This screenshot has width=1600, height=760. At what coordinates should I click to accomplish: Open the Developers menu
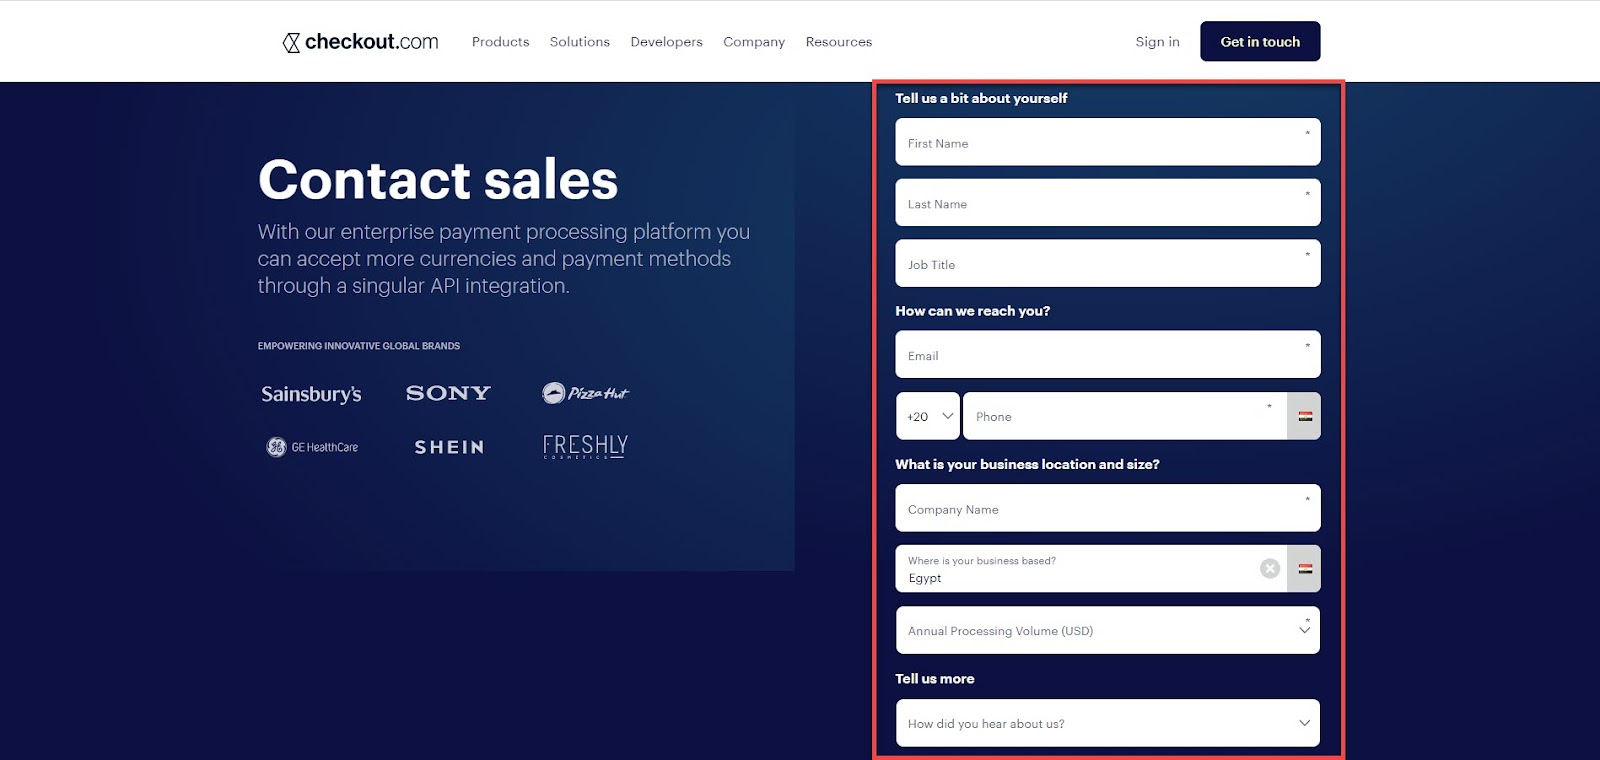click(667, 42)
